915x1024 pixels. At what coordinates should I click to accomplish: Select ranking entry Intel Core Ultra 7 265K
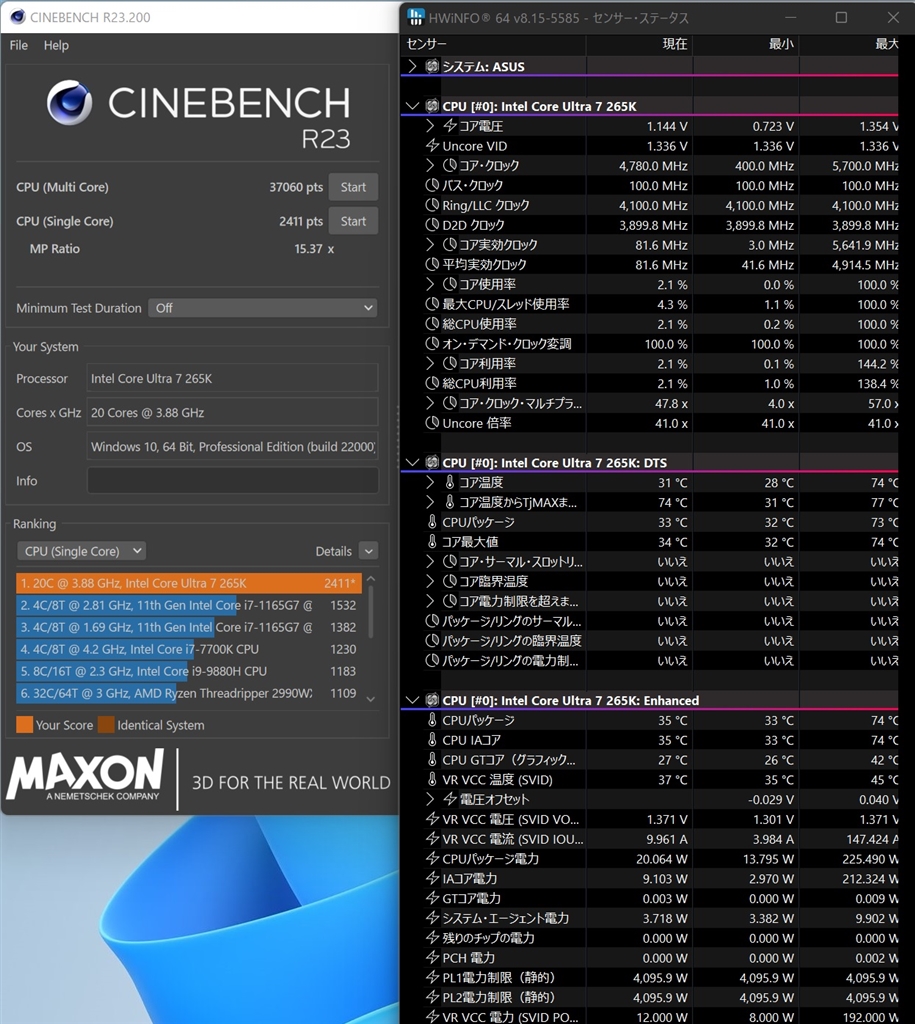[189, 583]
